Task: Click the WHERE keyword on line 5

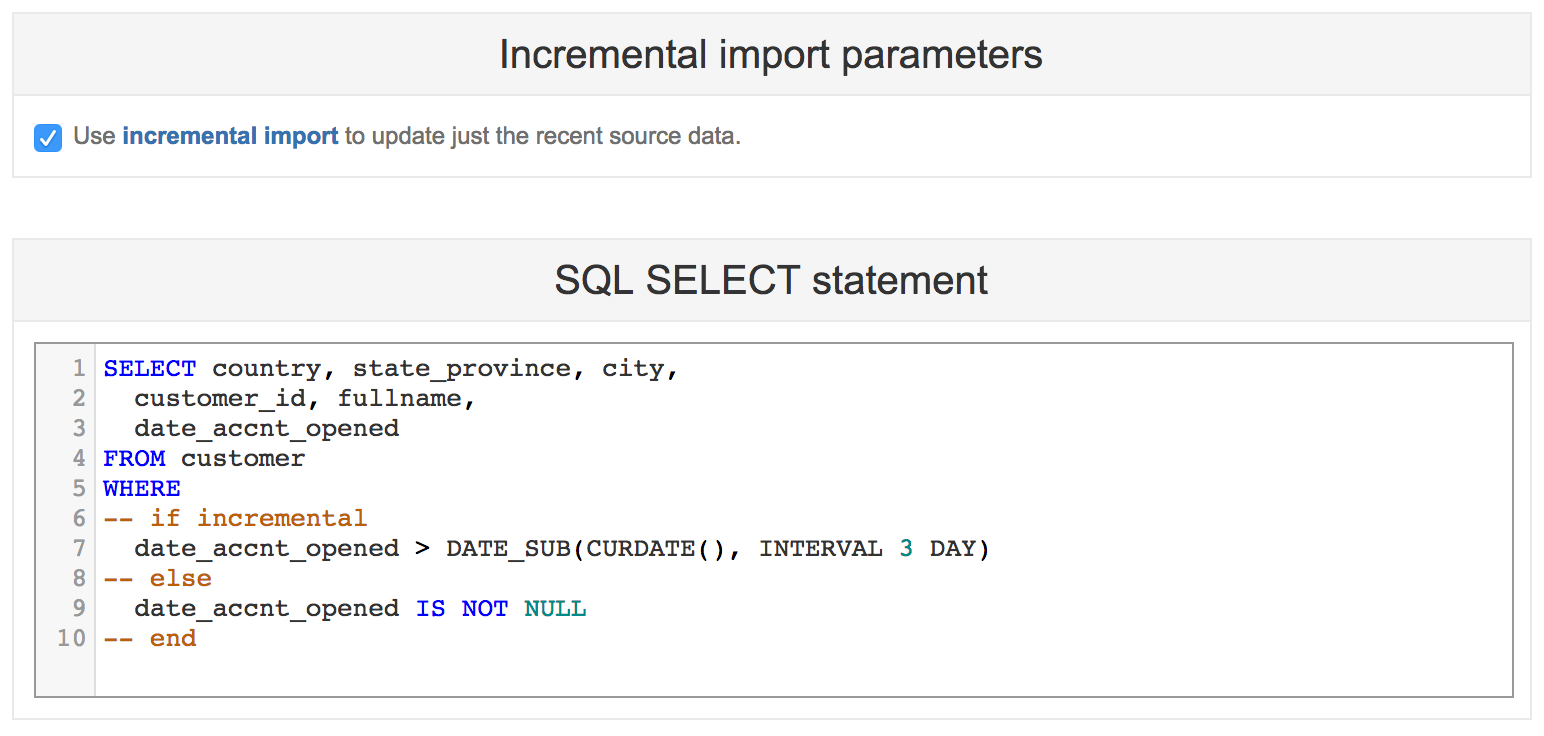Action: 142,489
